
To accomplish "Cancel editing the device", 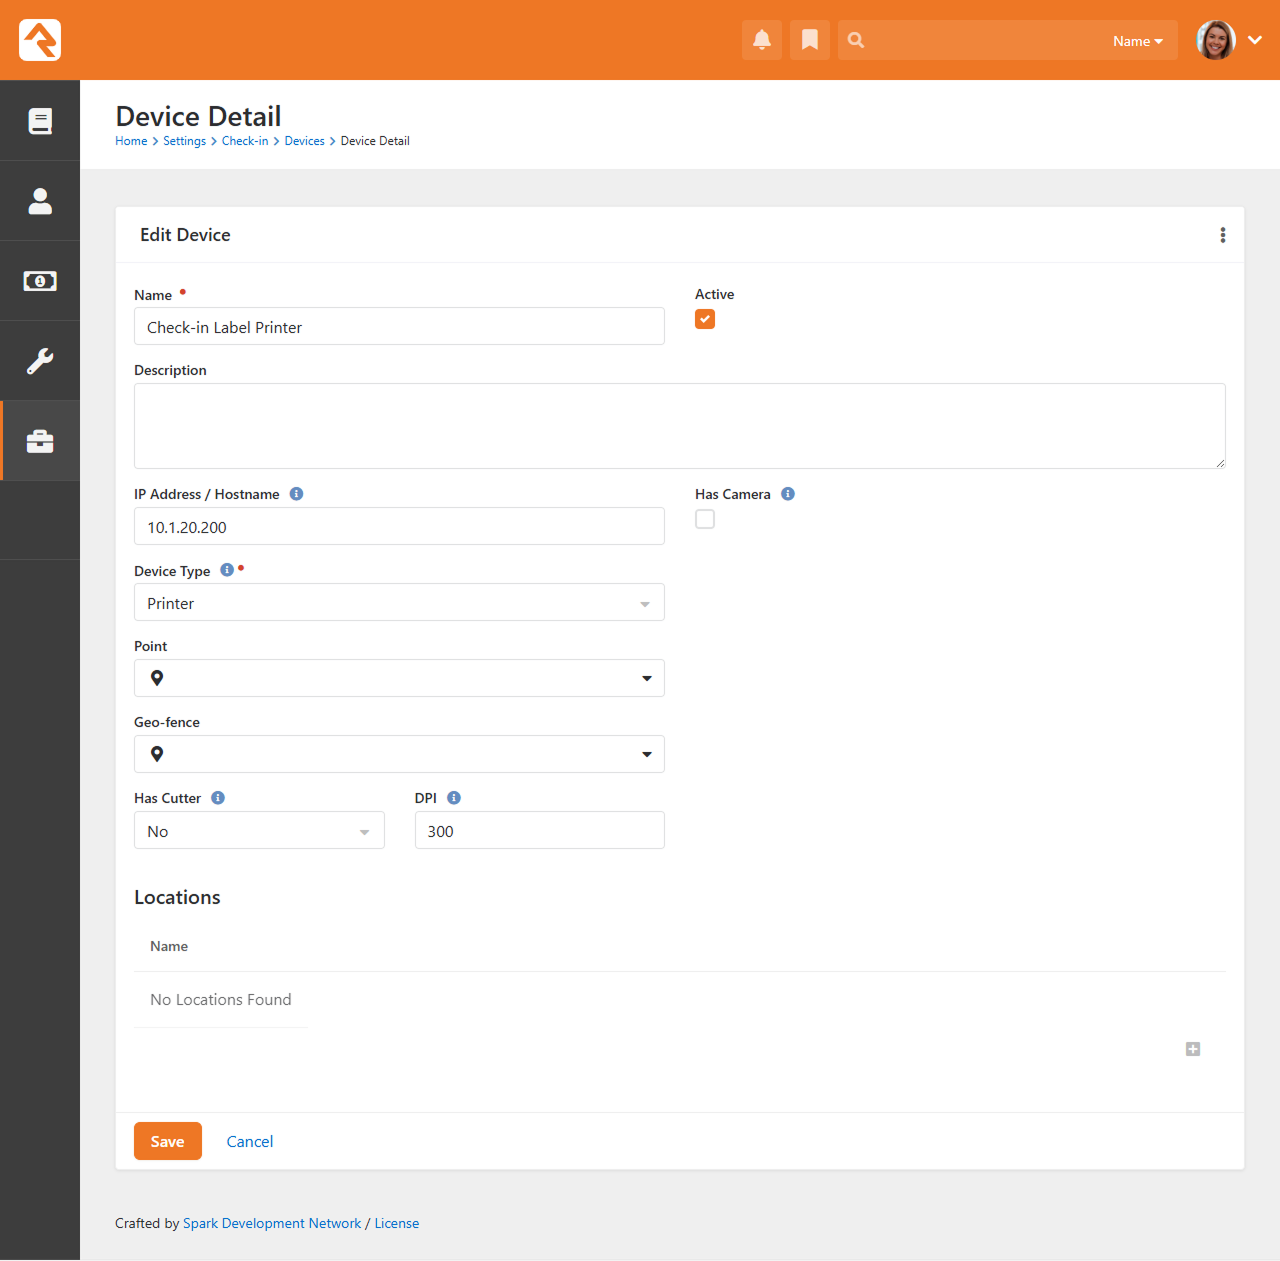I will (250, 1141).
